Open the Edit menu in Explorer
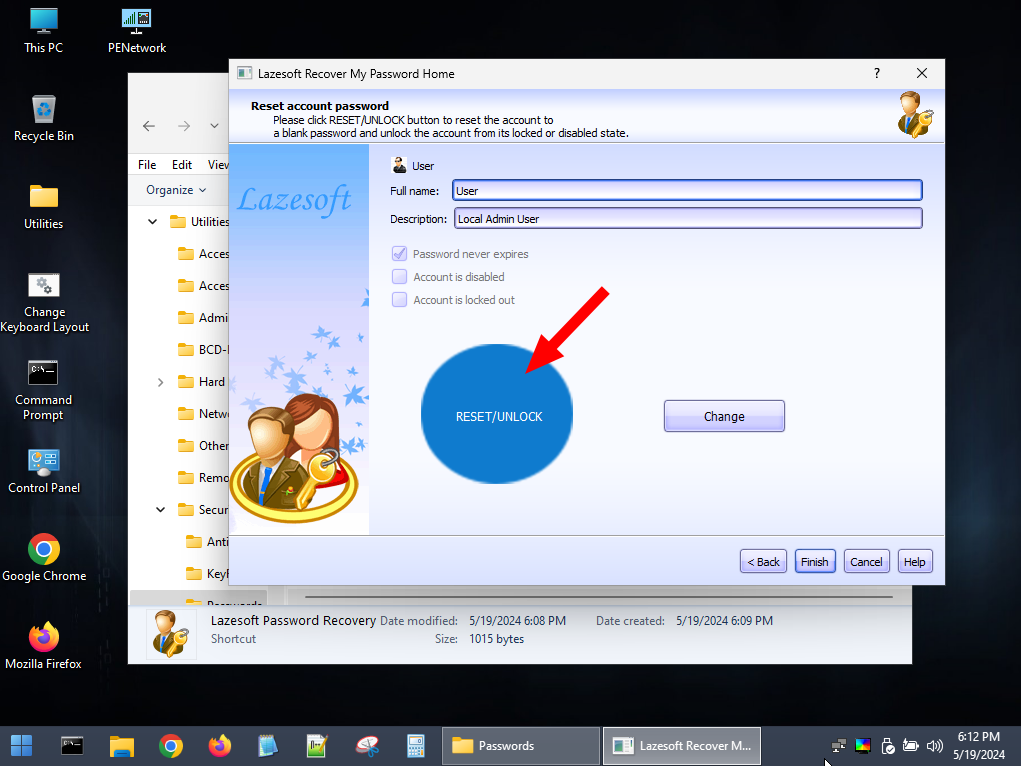1021x766 pixels. (182, 165)
